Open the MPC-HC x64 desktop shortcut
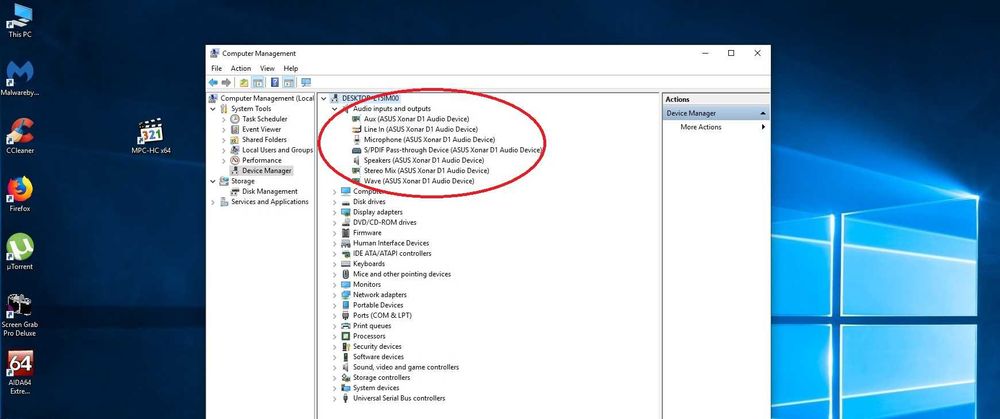The width and height of the screenshot is (1000, 419). pyautogui.click(x=151, y=136)
